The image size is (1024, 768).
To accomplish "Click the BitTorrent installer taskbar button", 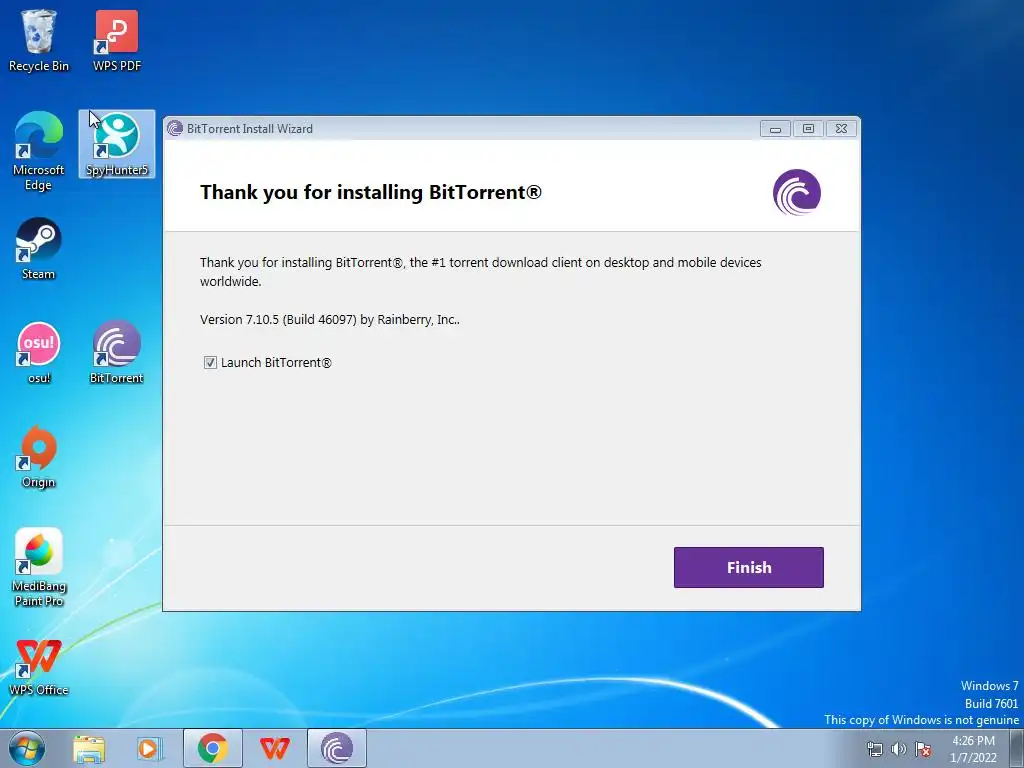I will tap(337, 748).
